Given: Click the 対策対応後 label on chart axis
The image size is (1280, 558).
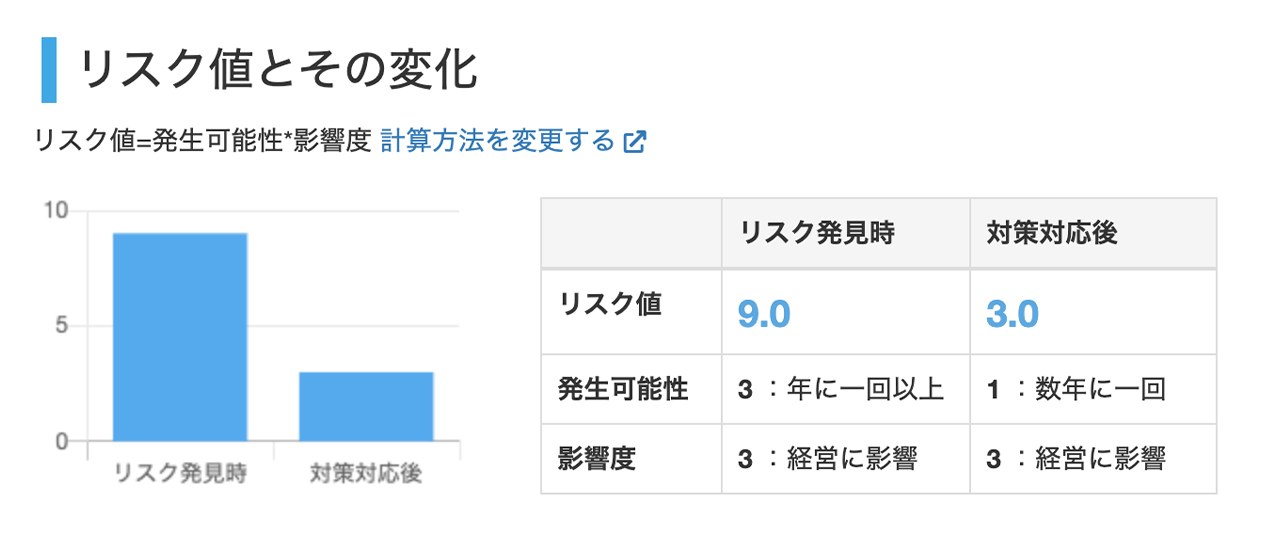Looking at the screenshot, I should [366, 473].
